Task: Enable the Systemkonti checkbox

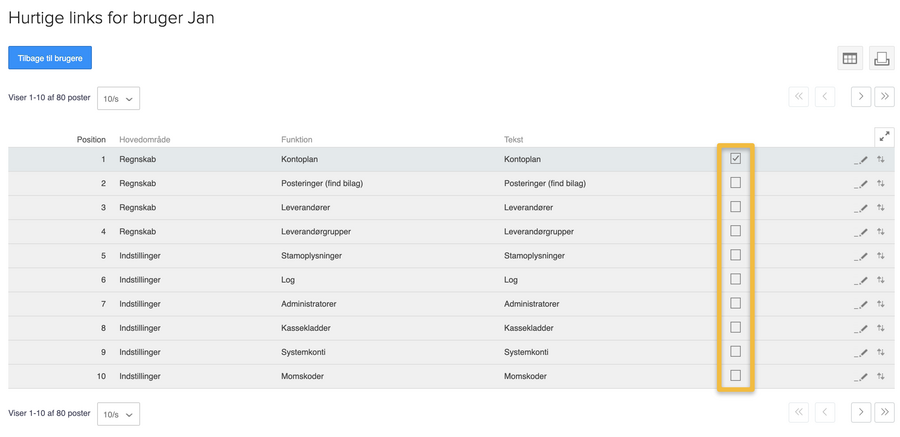Action: pos(735,351)
